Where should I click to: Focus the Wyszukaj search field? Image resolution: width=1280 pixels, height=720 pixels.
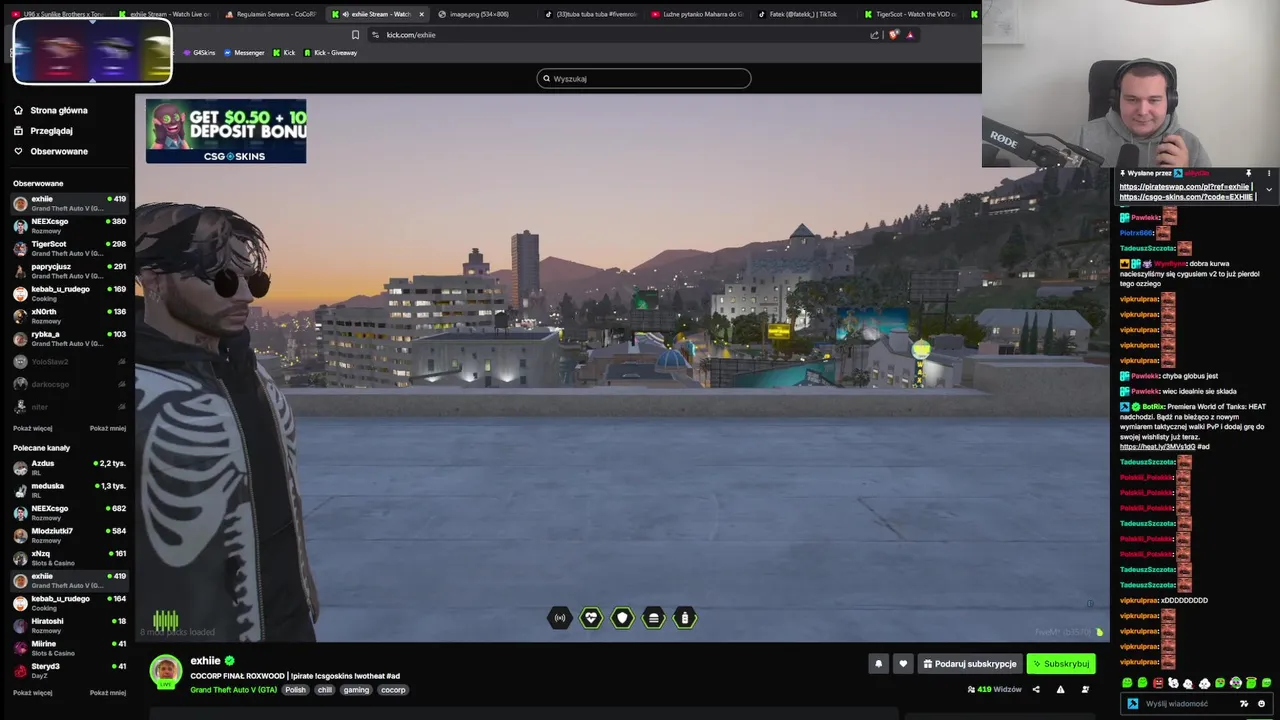click(644, 78)
